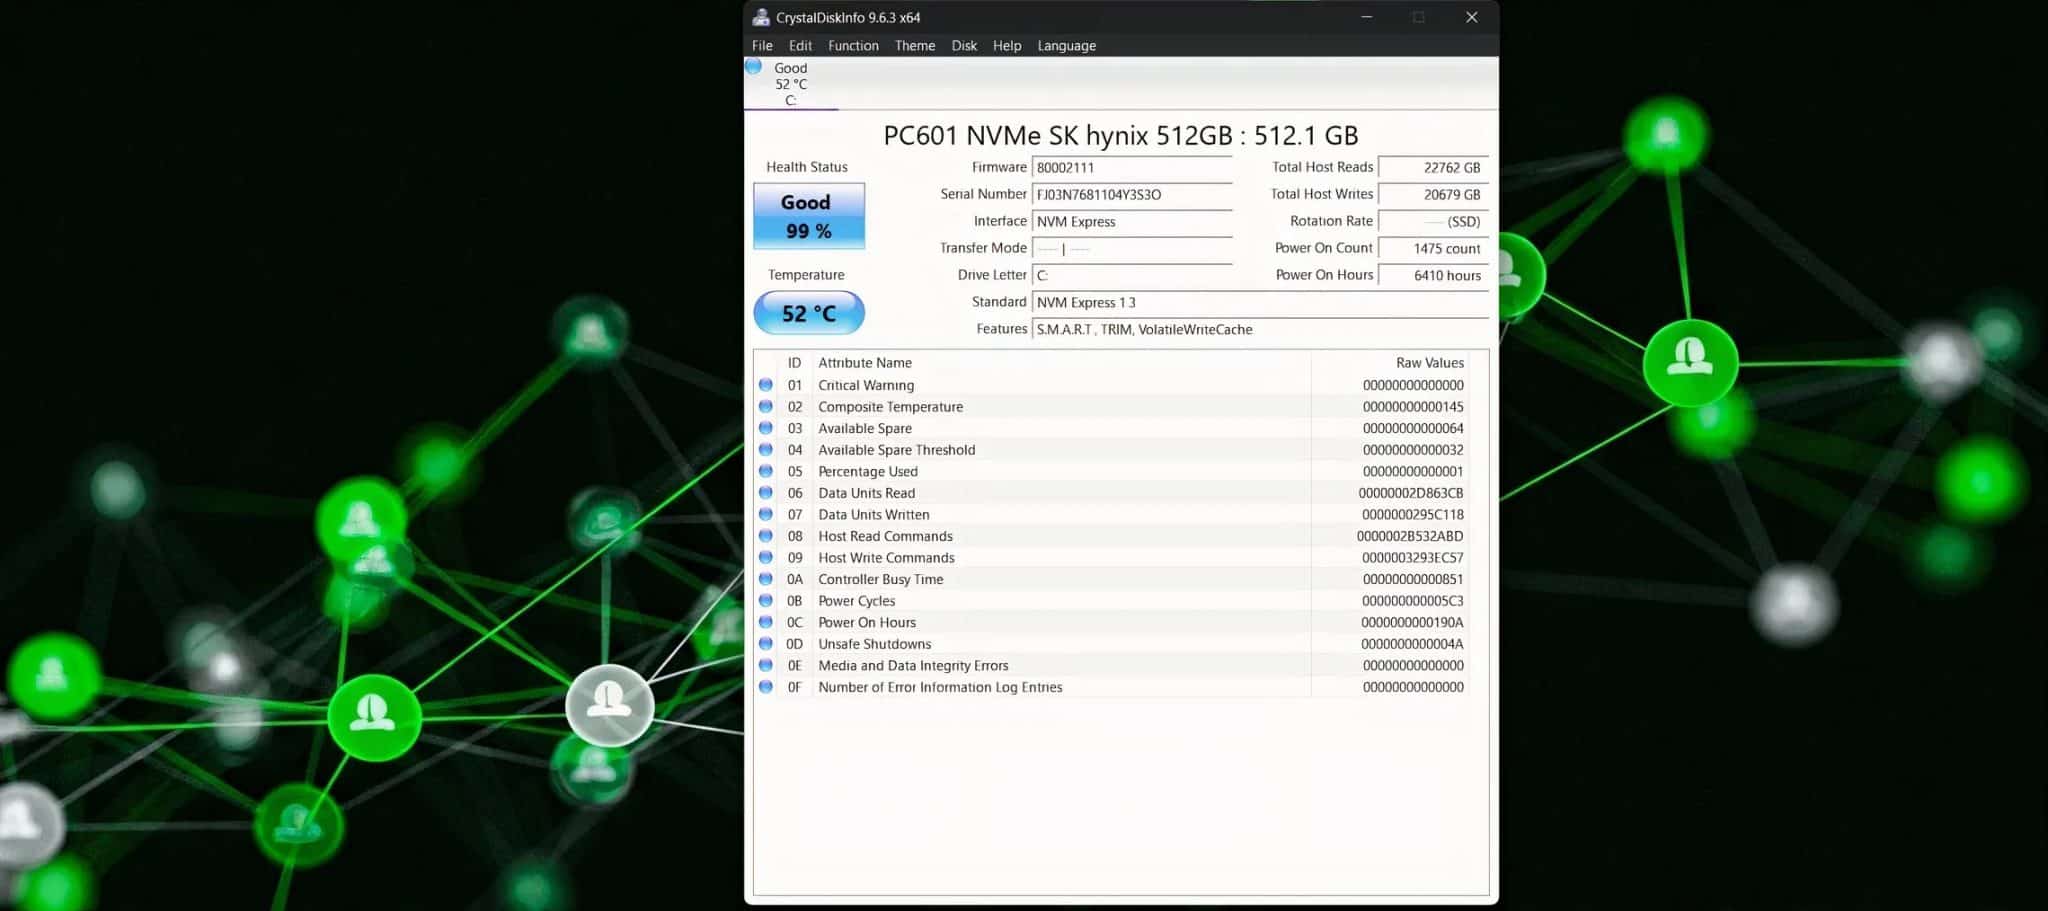2048x911 pixels.
Task: Click the Good 99% health status badge
Action: click(x=808, y=215)
